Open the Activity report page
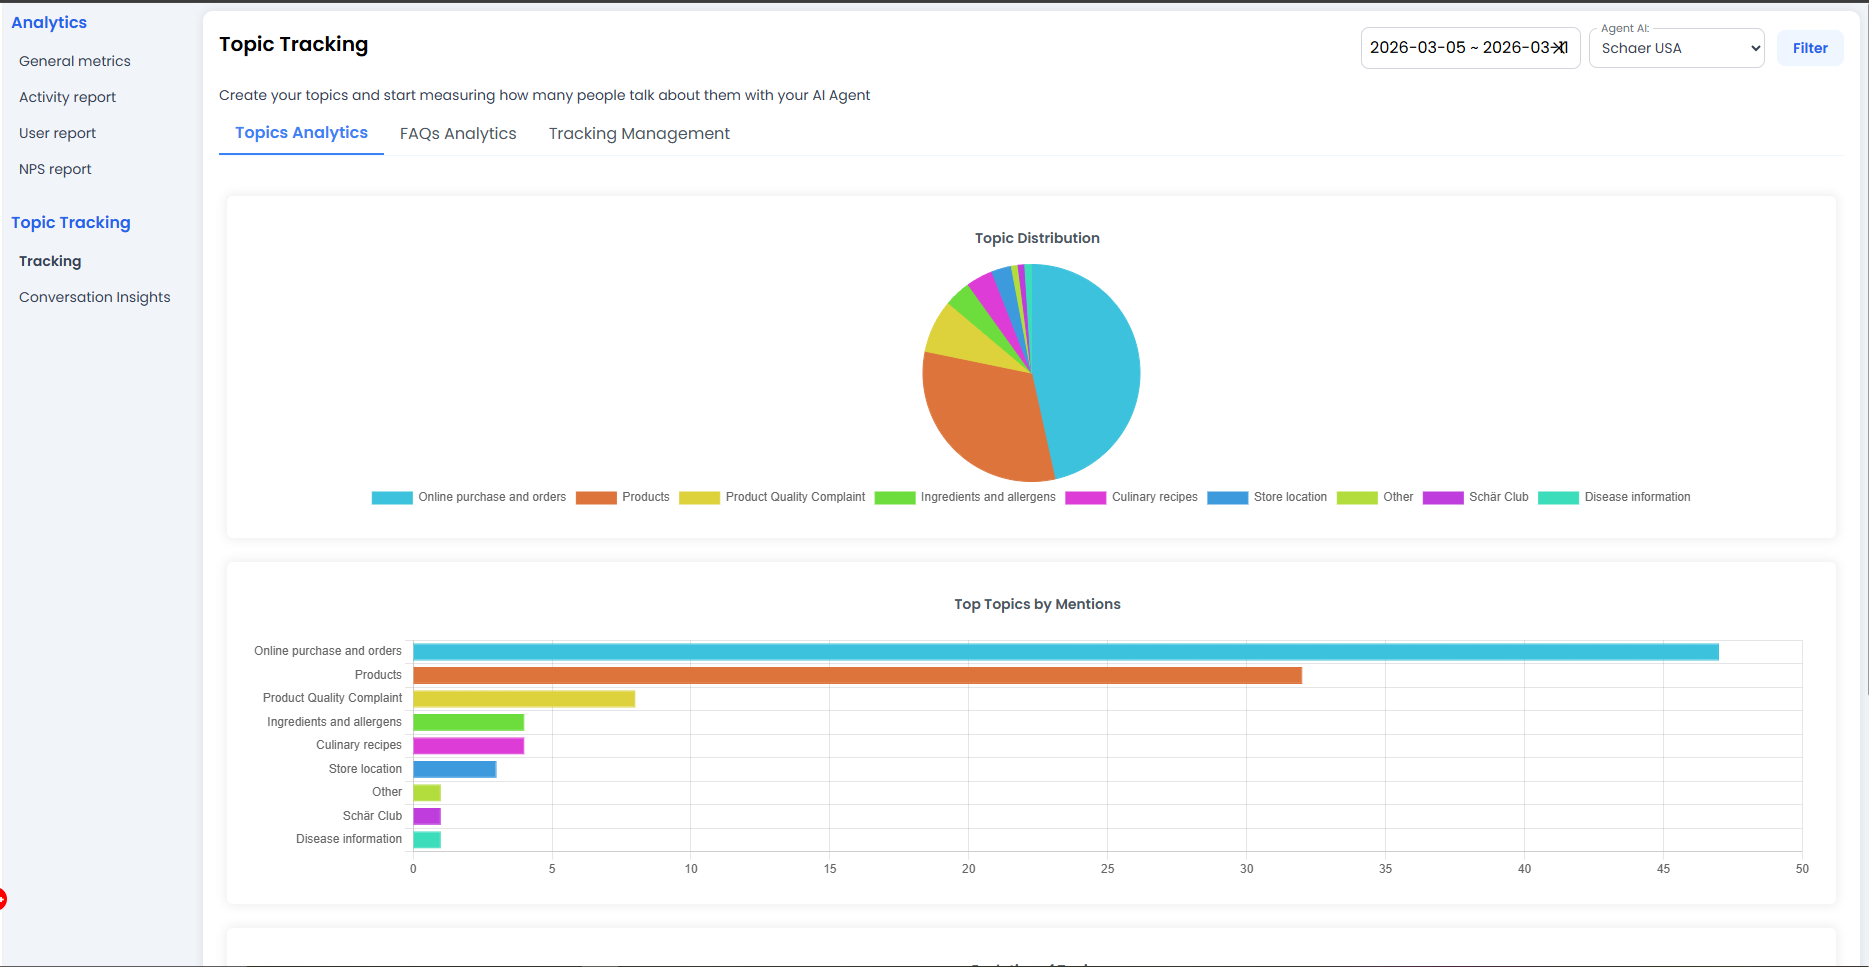The image size is (1869, 967). (x=67, y=97)
